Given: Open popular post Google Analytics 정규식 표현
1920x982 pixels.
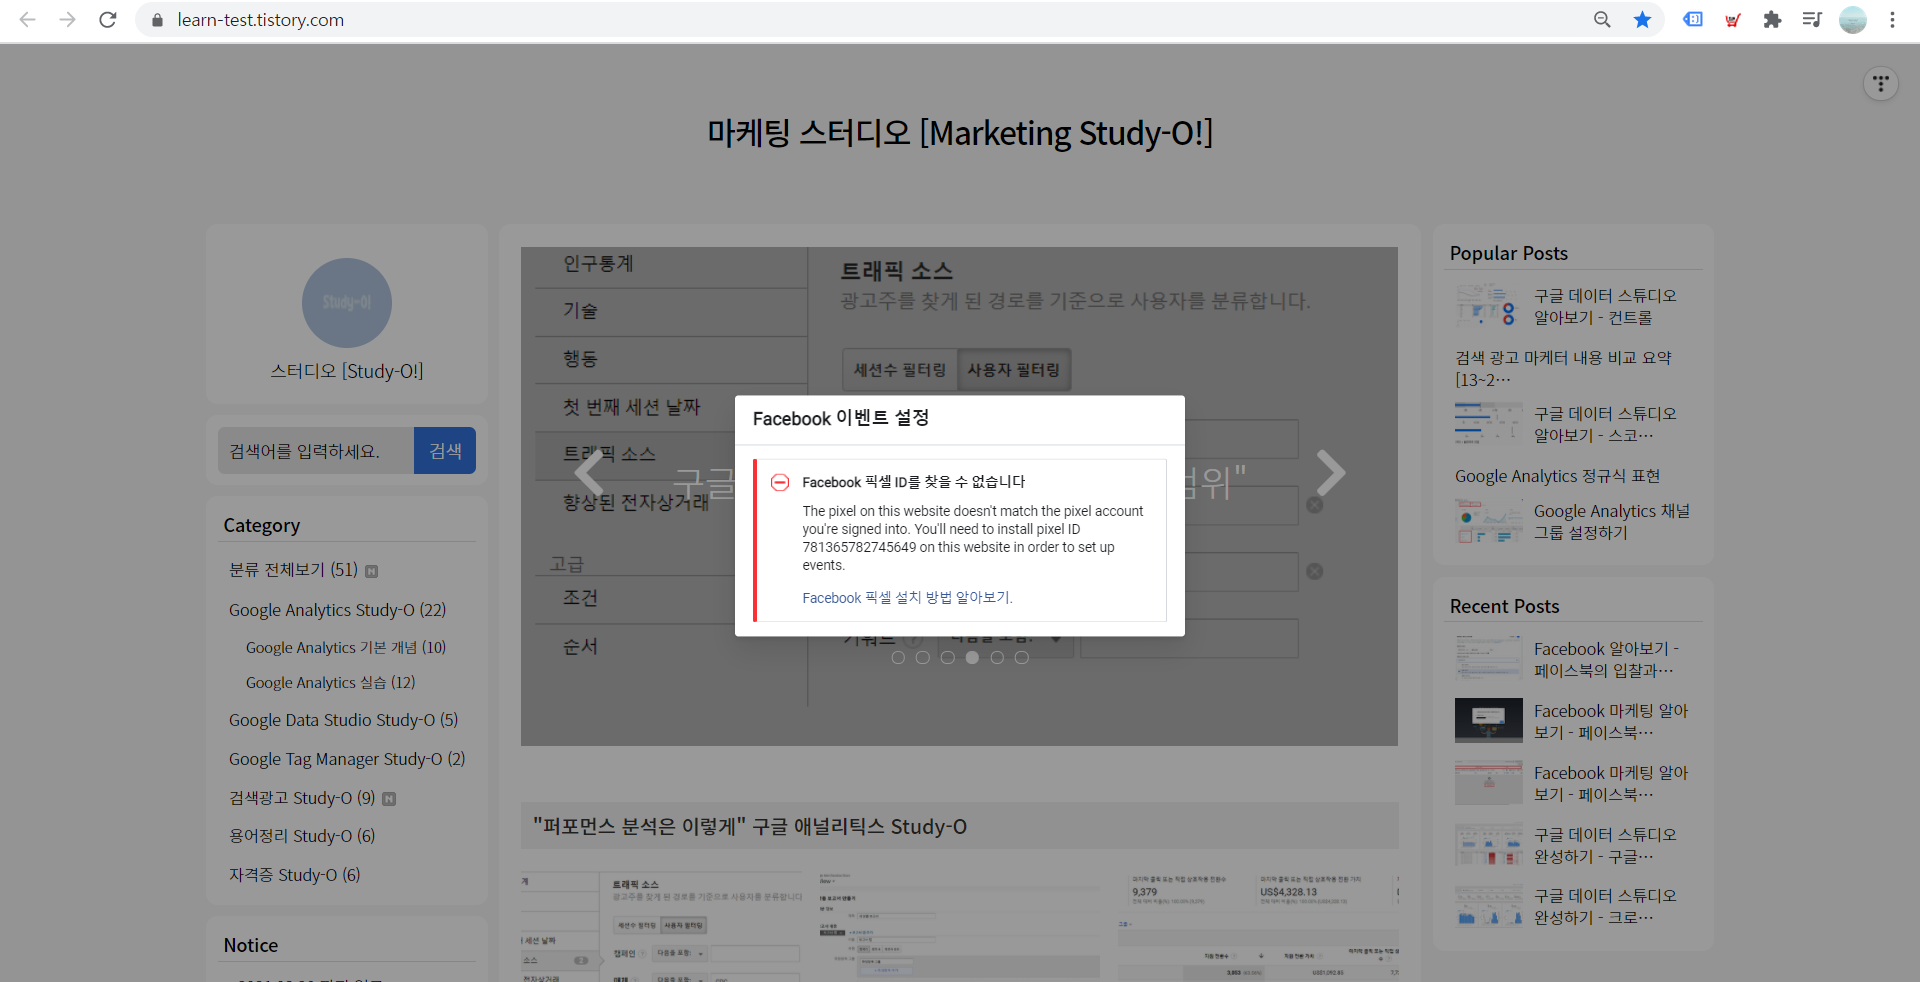Looking at the screenshot, I should 1557,477.
